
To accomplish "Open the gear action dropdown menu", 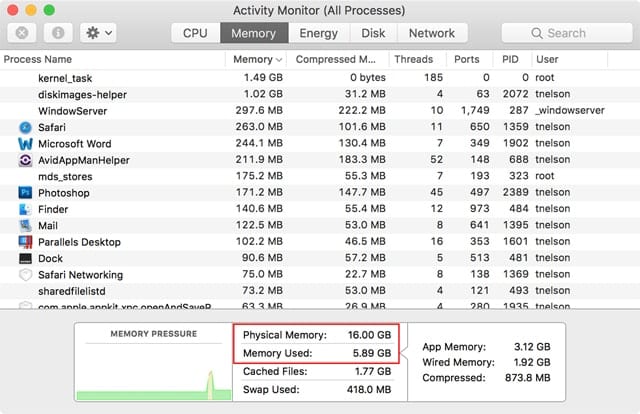I will tap(99, 33).
